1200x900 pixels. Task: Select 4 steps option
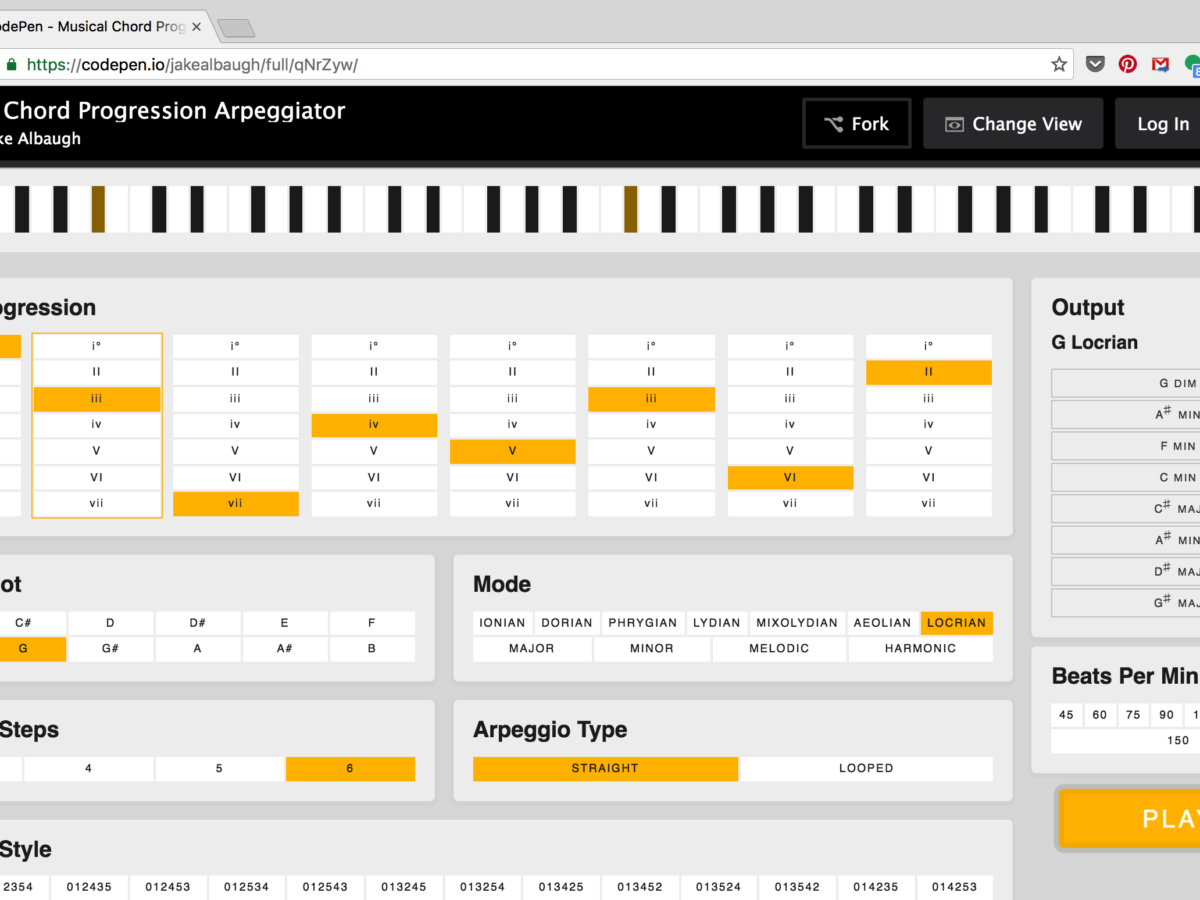[x=89, y=769]
